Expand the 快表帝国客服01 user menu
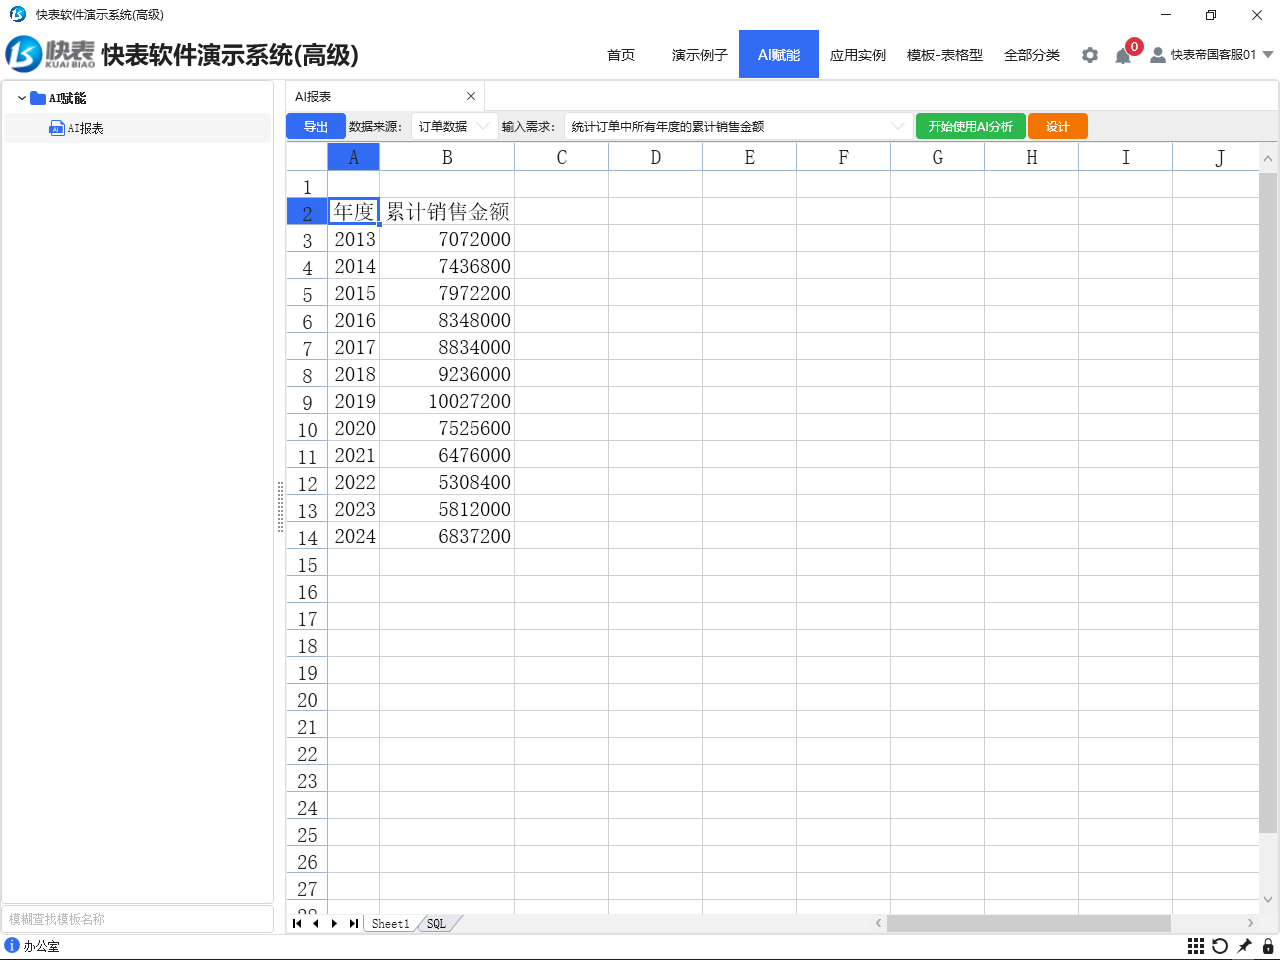Screen dimensions: 1280x960 coord(1268,55)
